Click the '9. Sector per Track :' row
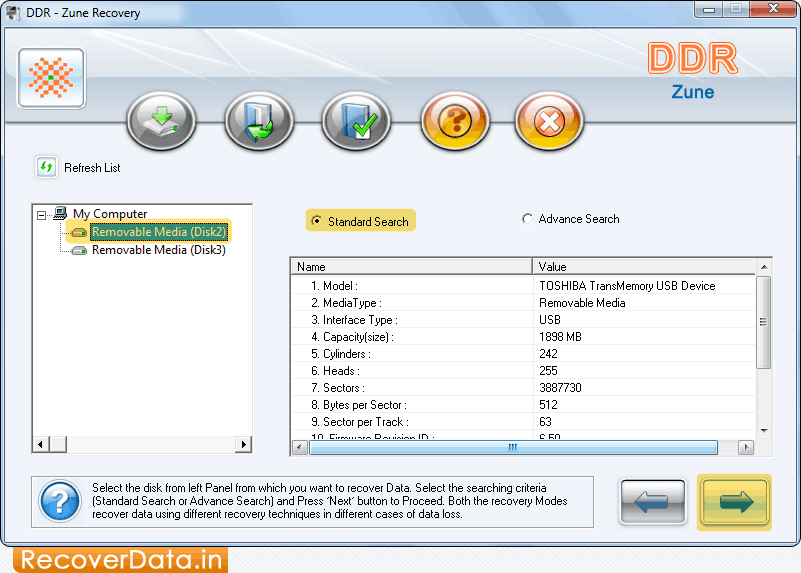 (x=523, y=422)
